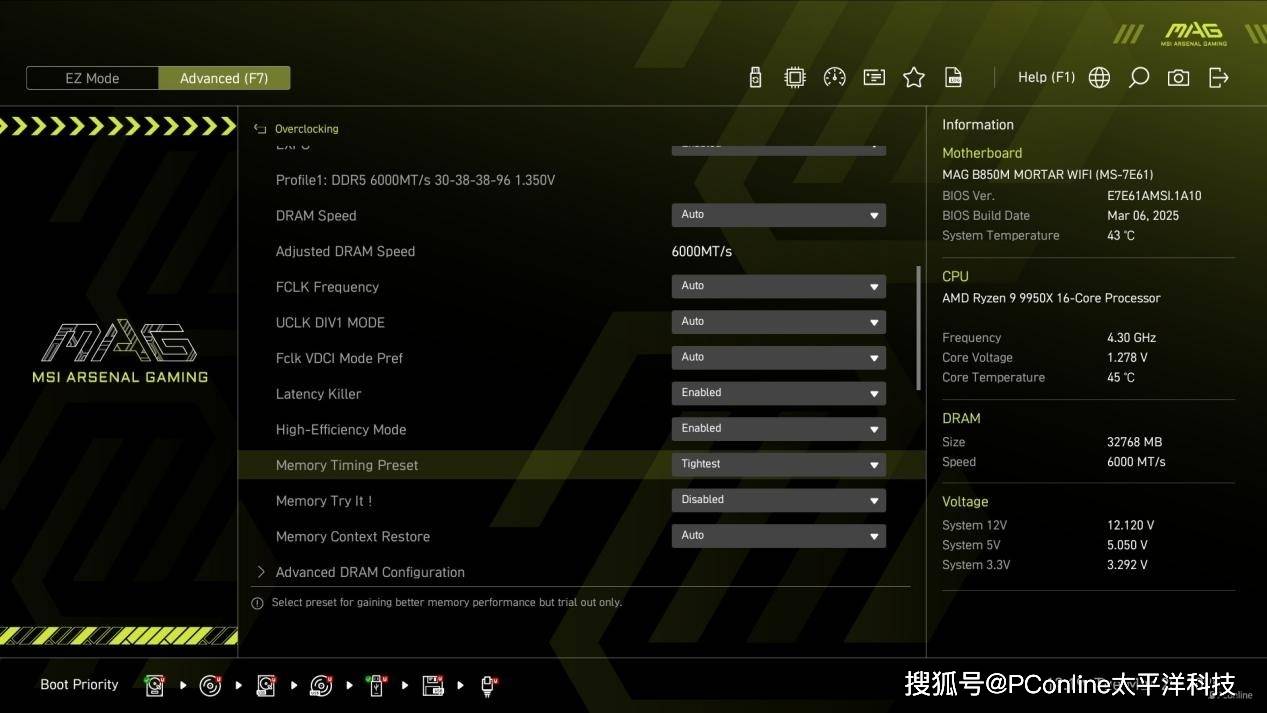Click the BIOS version E7E61AMSI.1A10 value

[x=1154, y=196]
